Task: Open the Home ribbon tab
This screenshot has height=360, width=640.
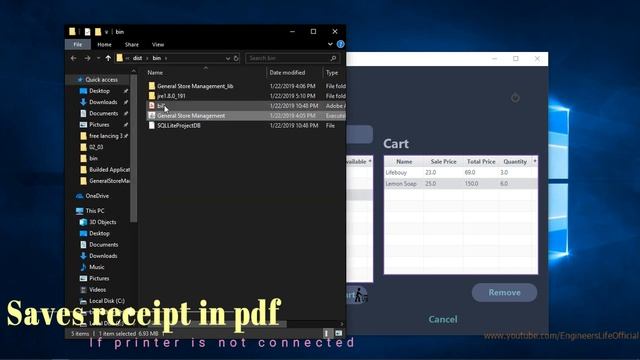Action: [104, 44]
